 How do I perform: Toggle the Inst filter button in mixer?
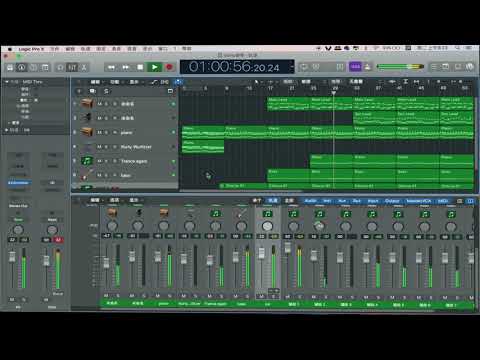(x=327, y=201)
